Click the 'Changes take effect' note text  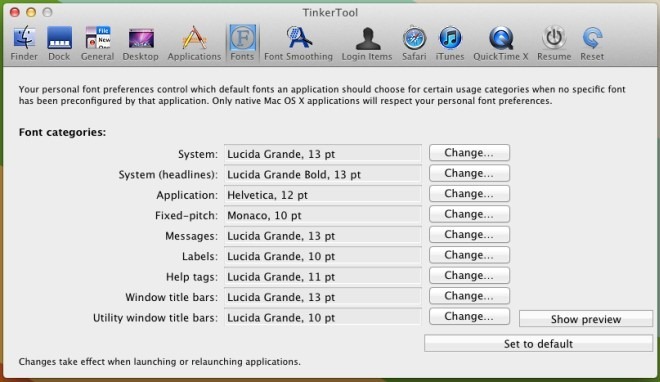[x=160, y=362]
